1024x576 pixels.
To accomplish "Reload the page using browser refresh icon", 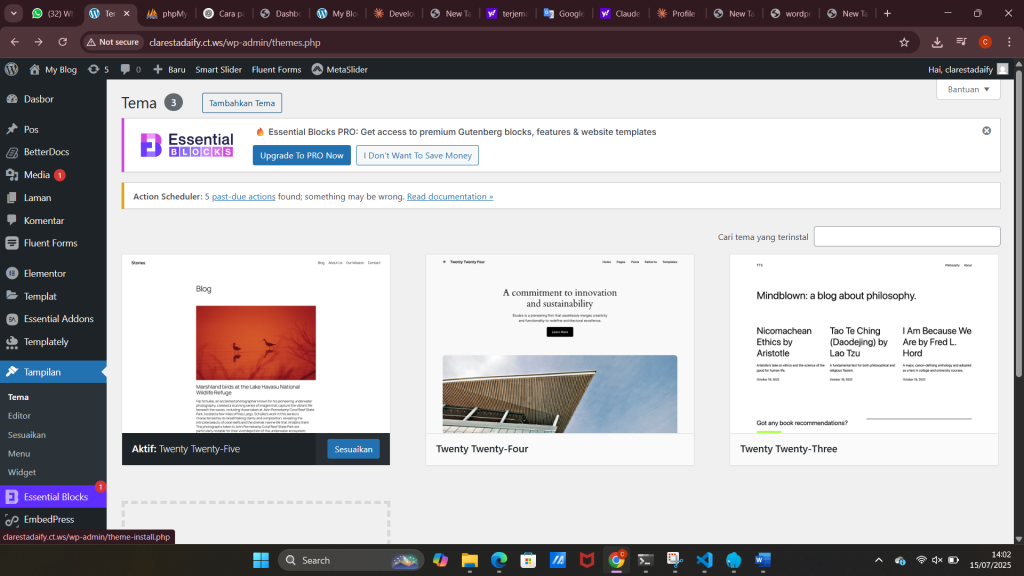I will 63,42.
